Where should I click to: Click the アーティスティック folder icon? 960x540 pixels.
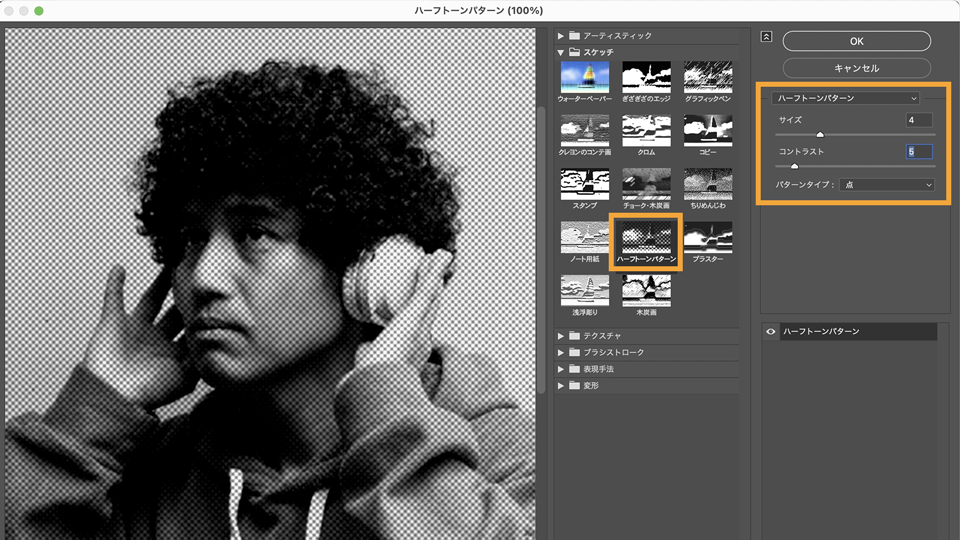click(574, 36)
